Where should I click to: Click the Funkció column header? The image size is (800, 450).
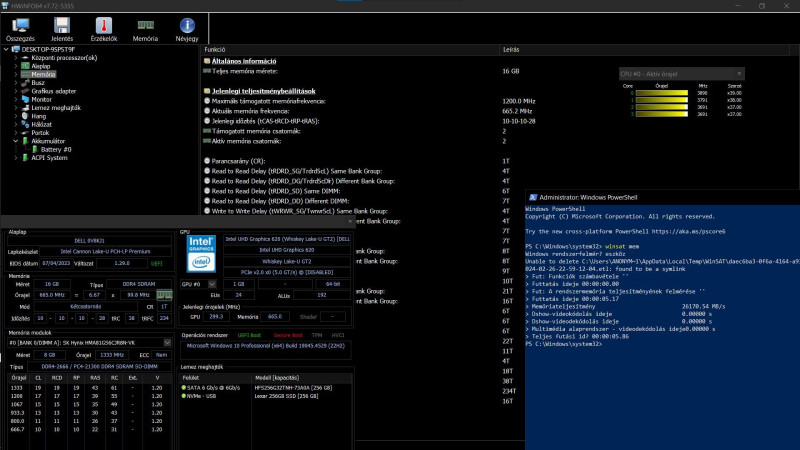pyautogui.click(x=349, y=49)
